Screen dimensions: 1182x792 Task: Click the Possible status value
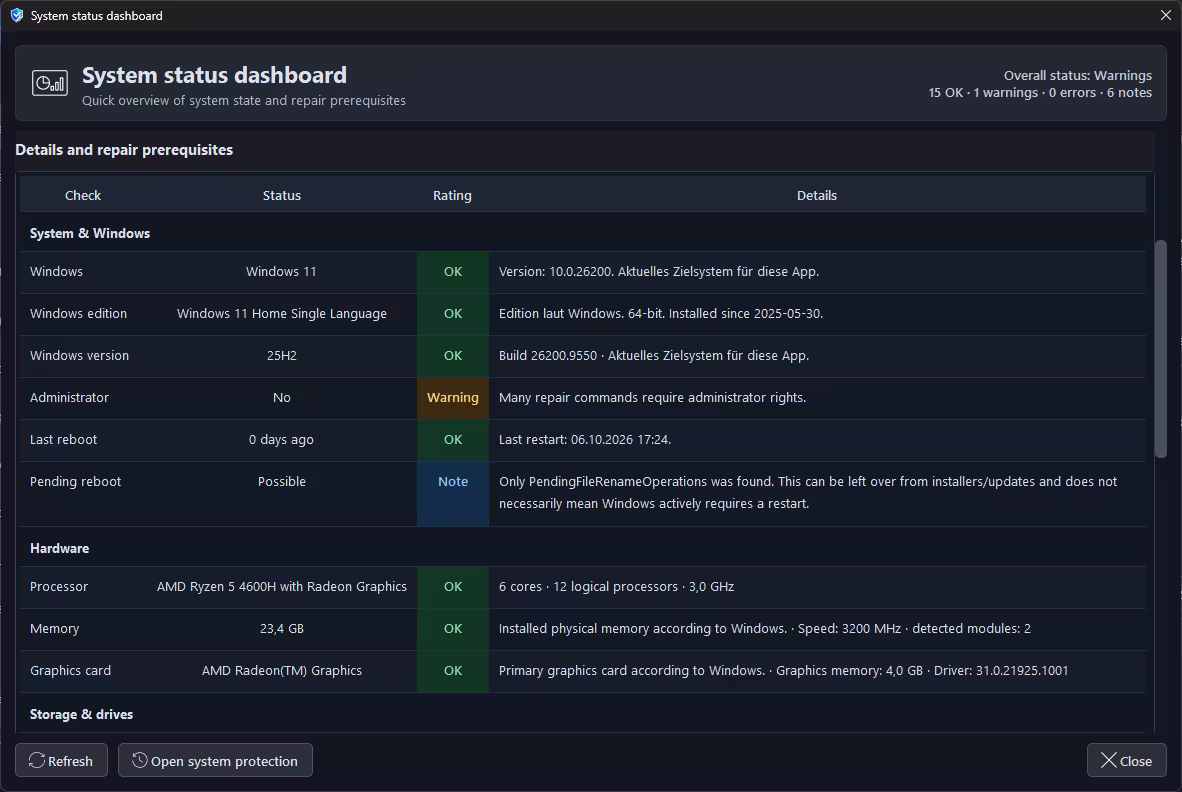(x=282, y=482)
